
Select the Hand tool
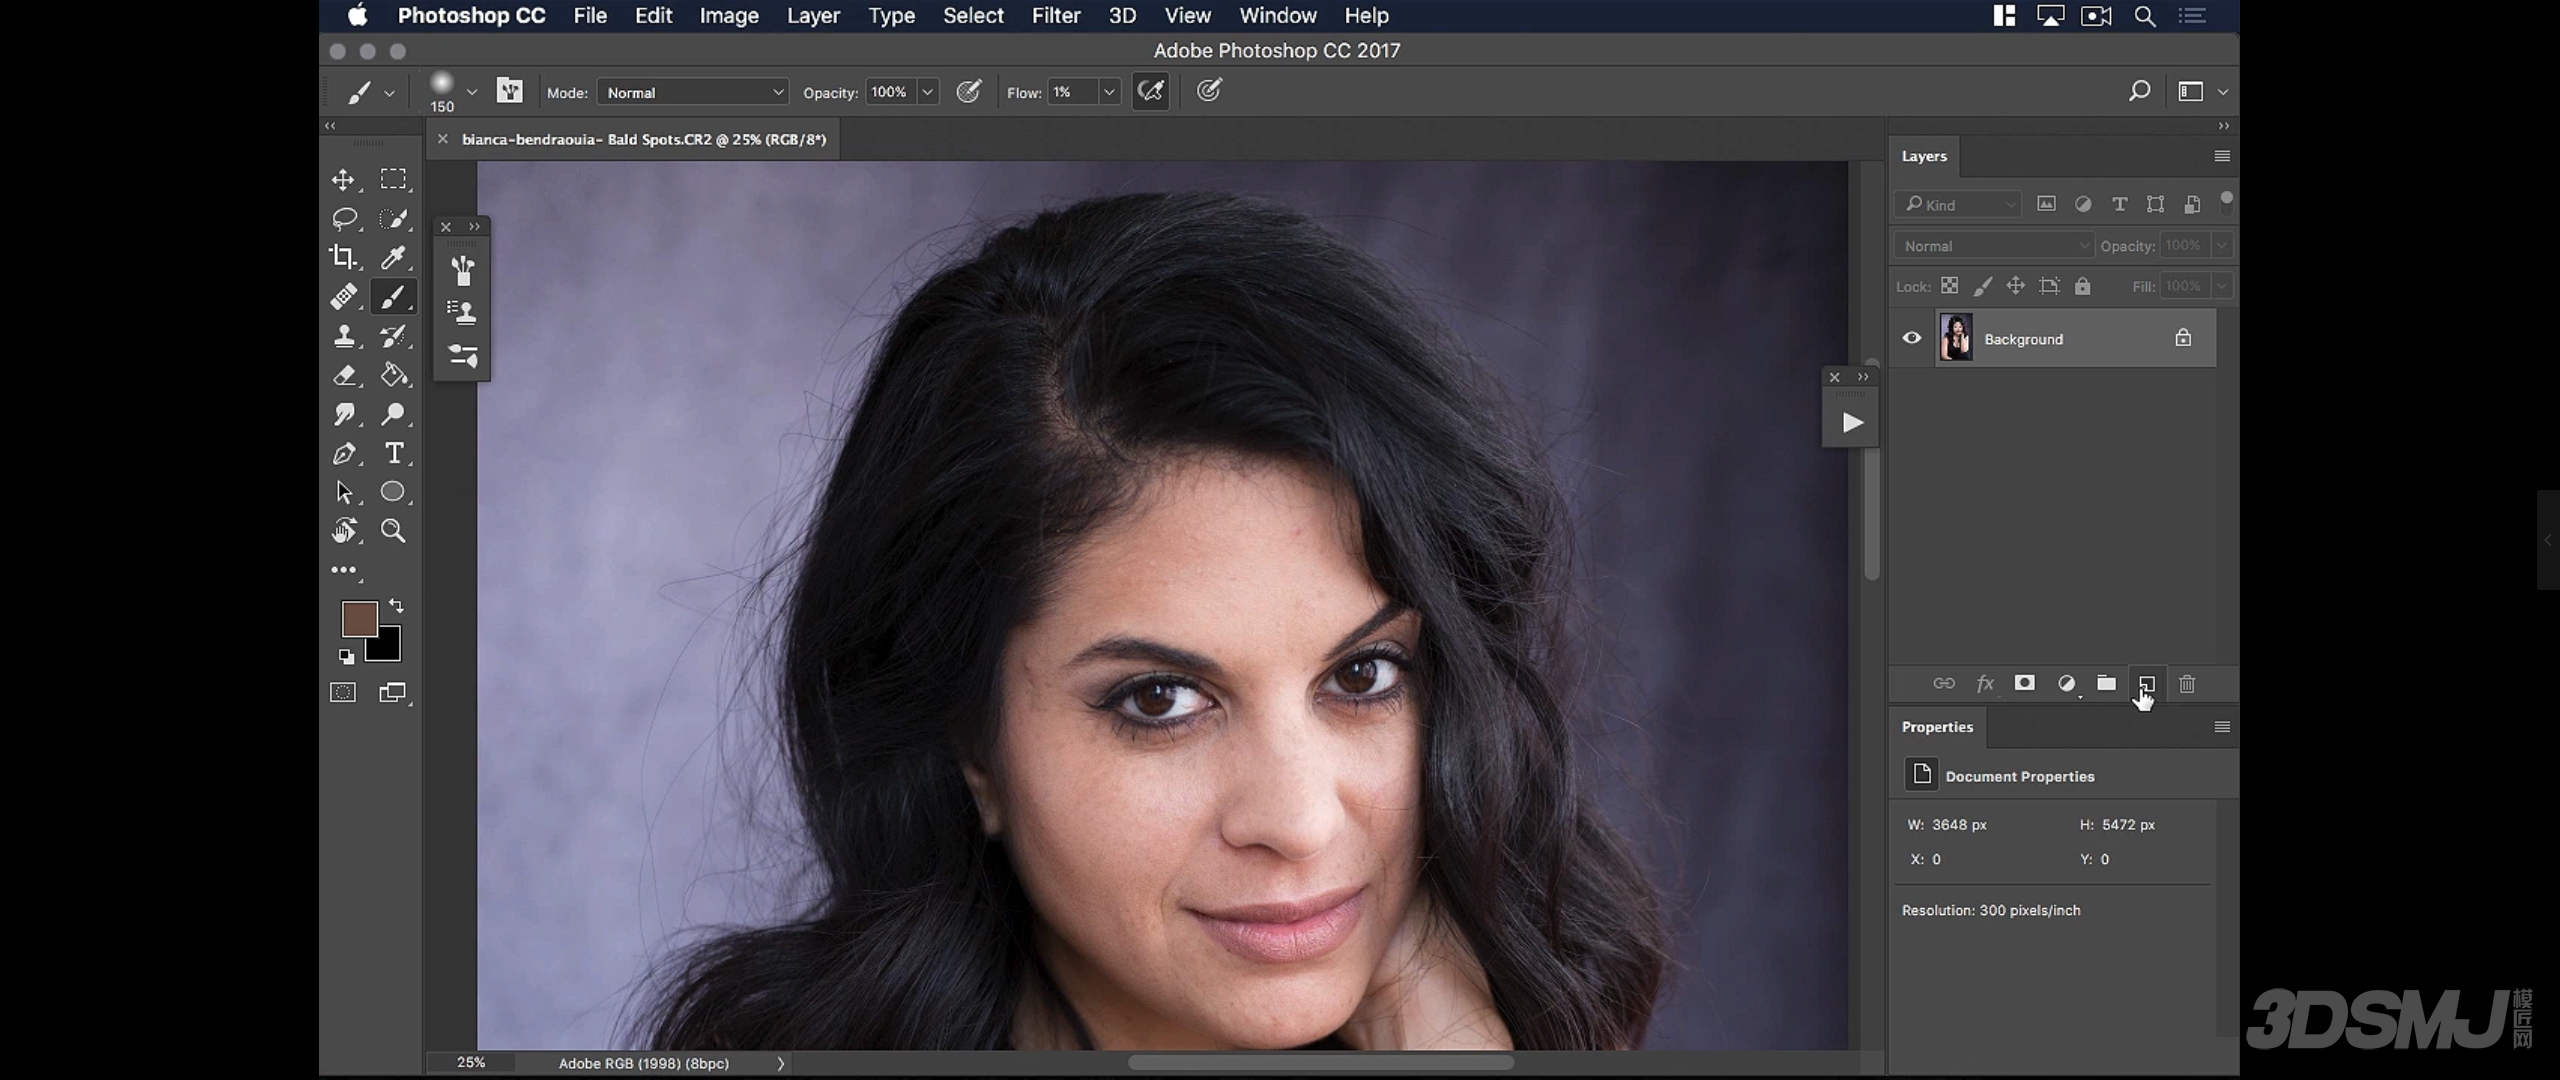(x=344, y=531)
